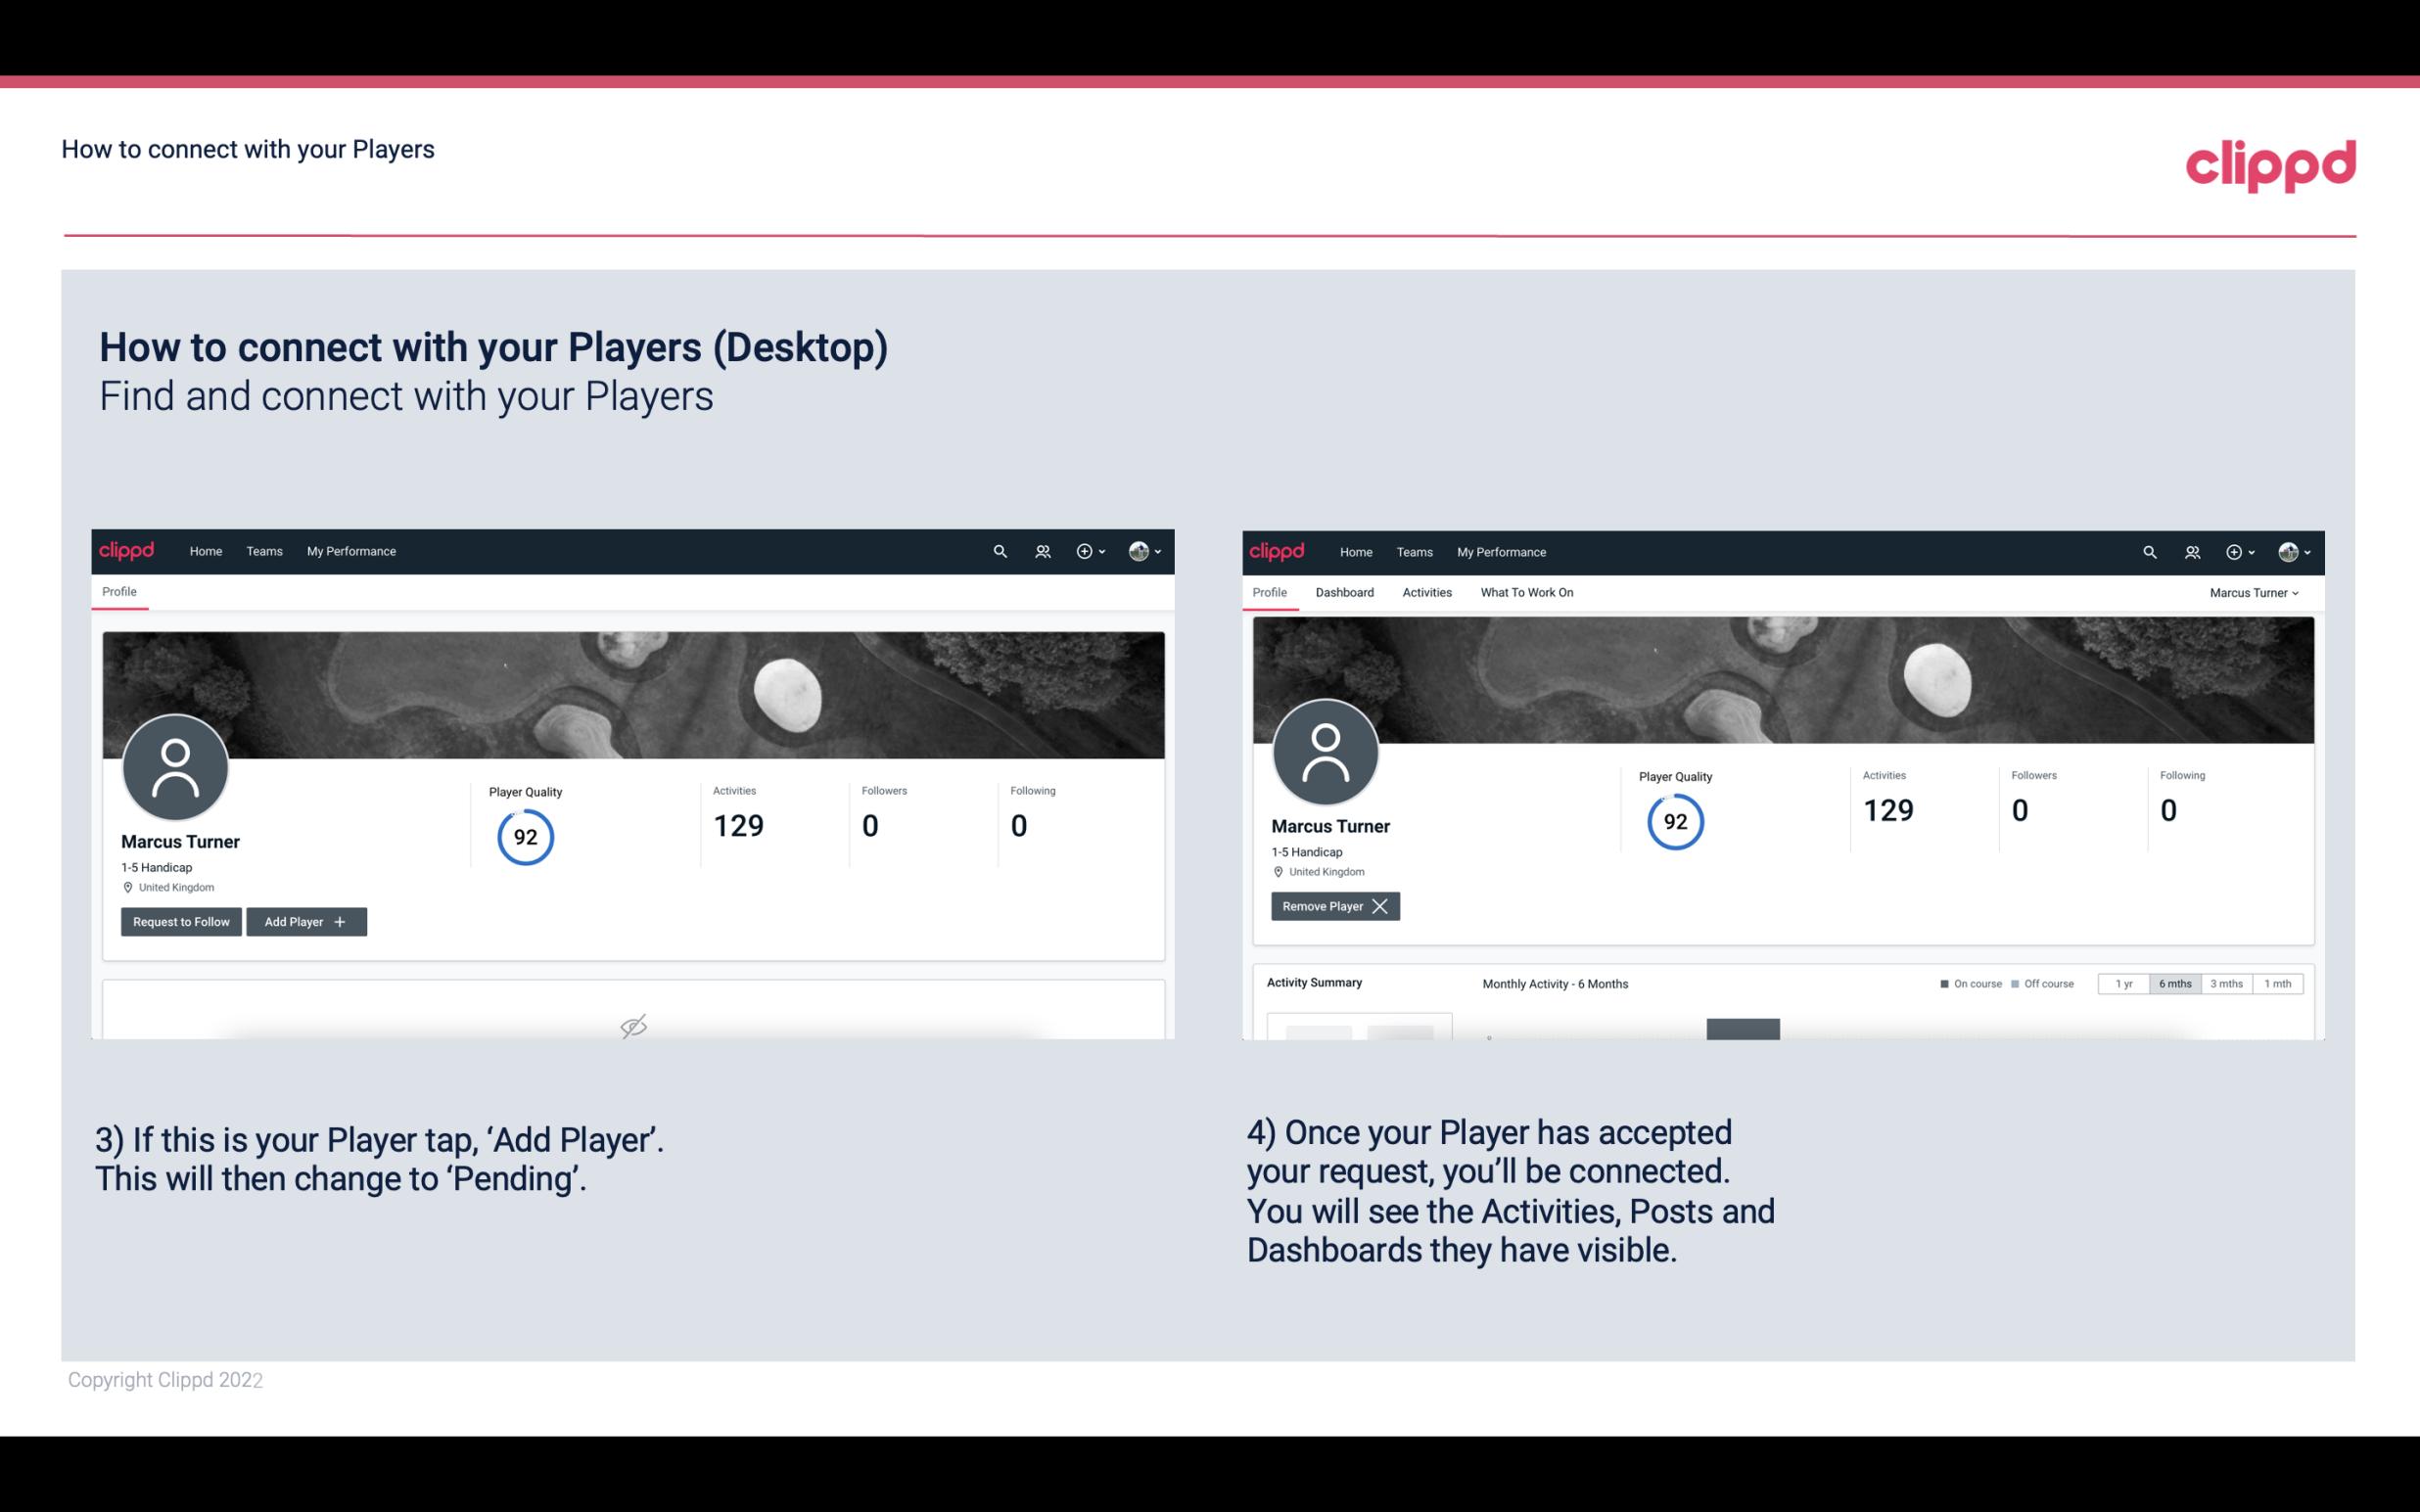
Task: Click the Activities tab on right profile
Action: coord(1425,592)
